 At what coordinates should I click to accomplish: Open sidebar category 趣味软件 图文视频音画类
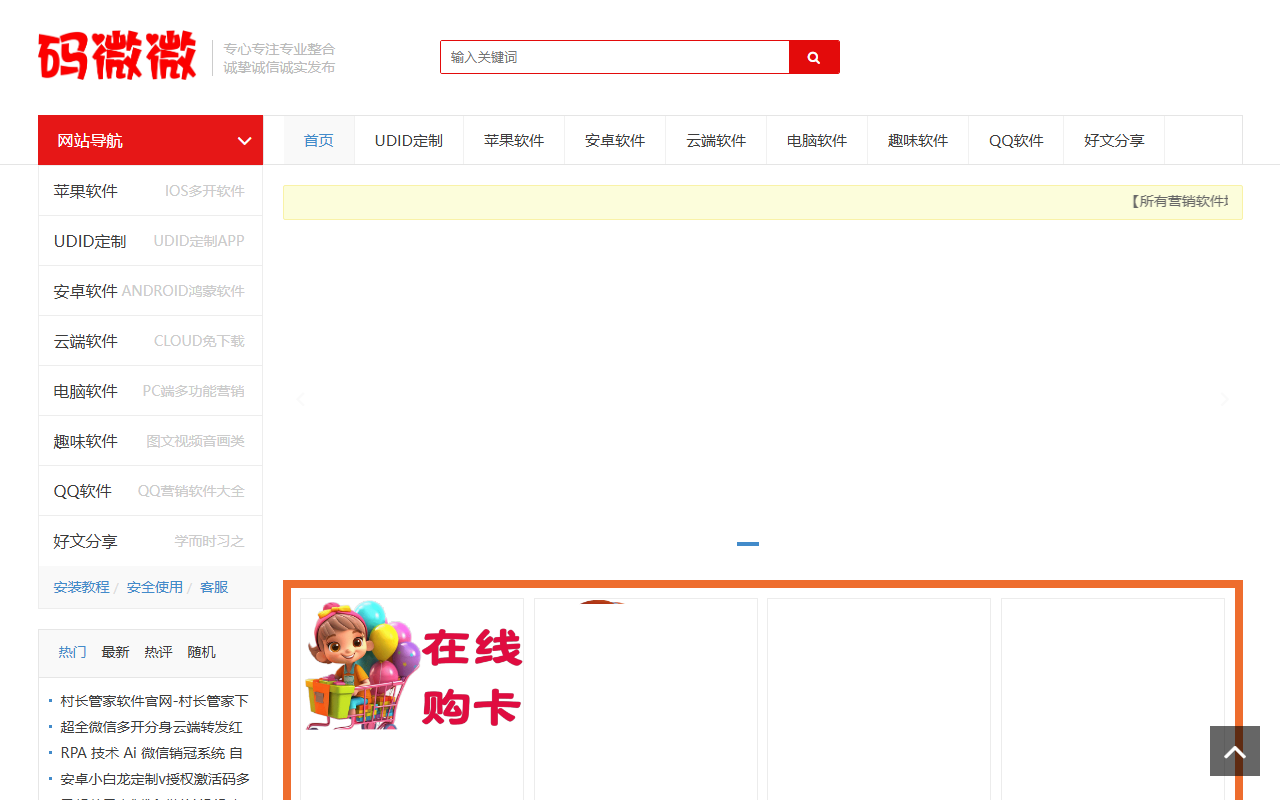pyautogui.click(x=150, y=441)
